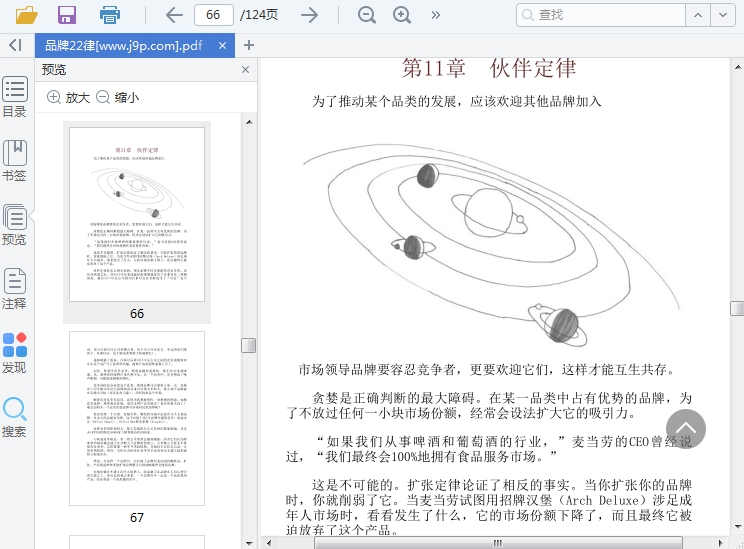Zoom in using the toolbar magnifier plus

click(402, 15)
